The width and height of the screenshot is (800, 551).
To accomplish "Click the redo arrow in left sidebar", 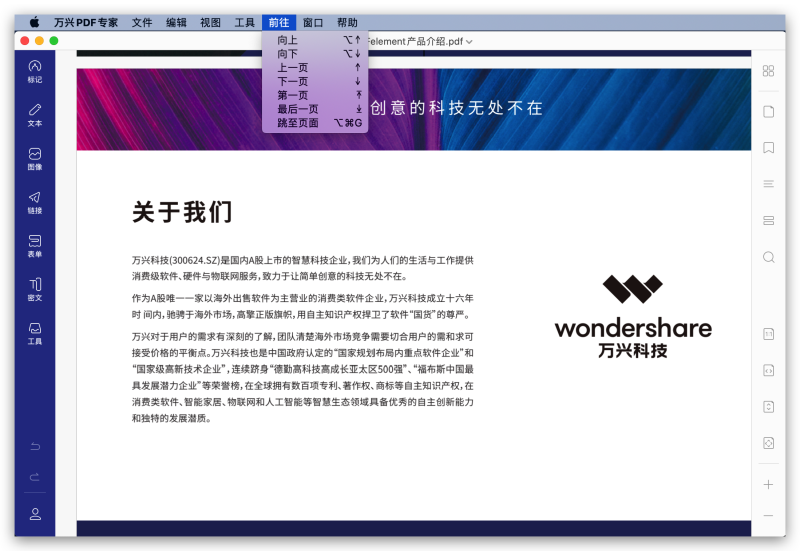I will pos(35,477).
